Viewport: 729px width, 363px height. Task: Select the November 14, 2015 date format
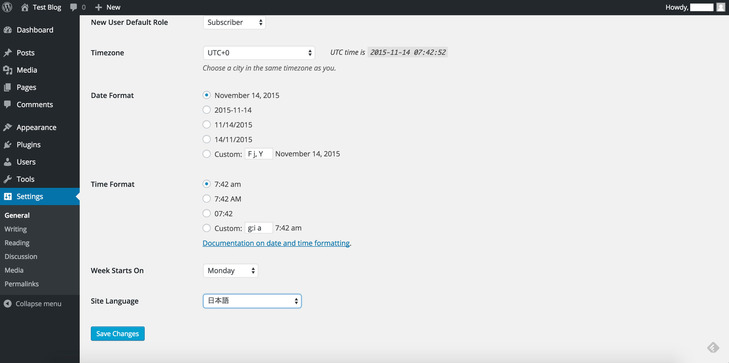point(207,95)
